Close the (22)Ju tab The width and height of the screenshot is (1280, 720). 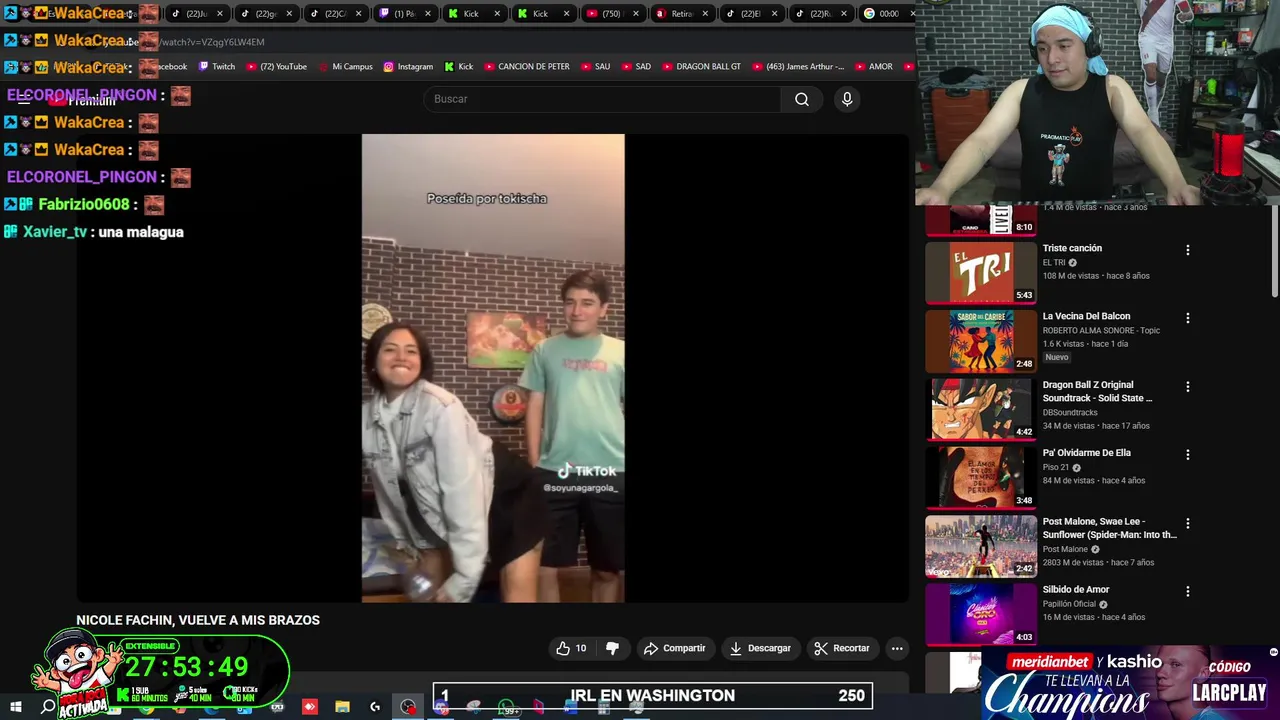(220, 14)
